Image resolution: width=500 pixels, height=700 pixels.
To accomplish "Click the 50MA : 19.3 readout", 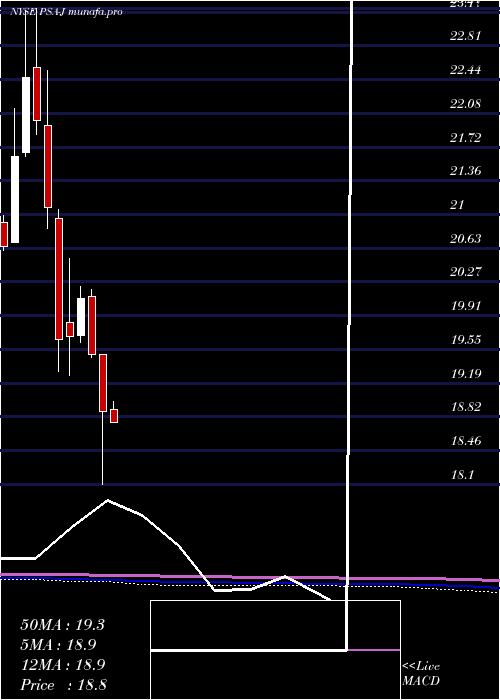I will pyautogui.click(x=62, y=625).
